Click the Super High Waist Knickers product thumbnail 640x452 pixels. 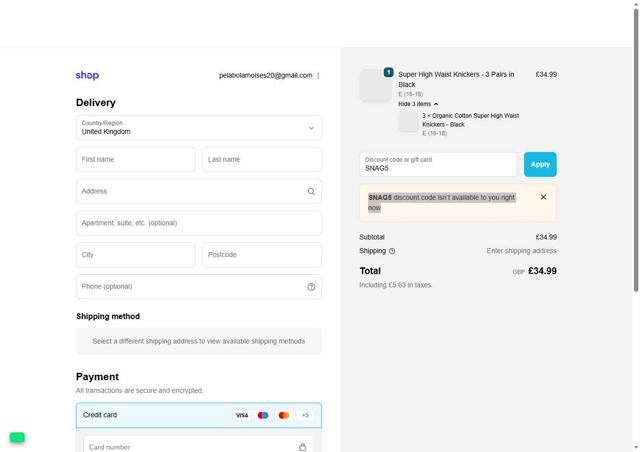coord(375,85)
